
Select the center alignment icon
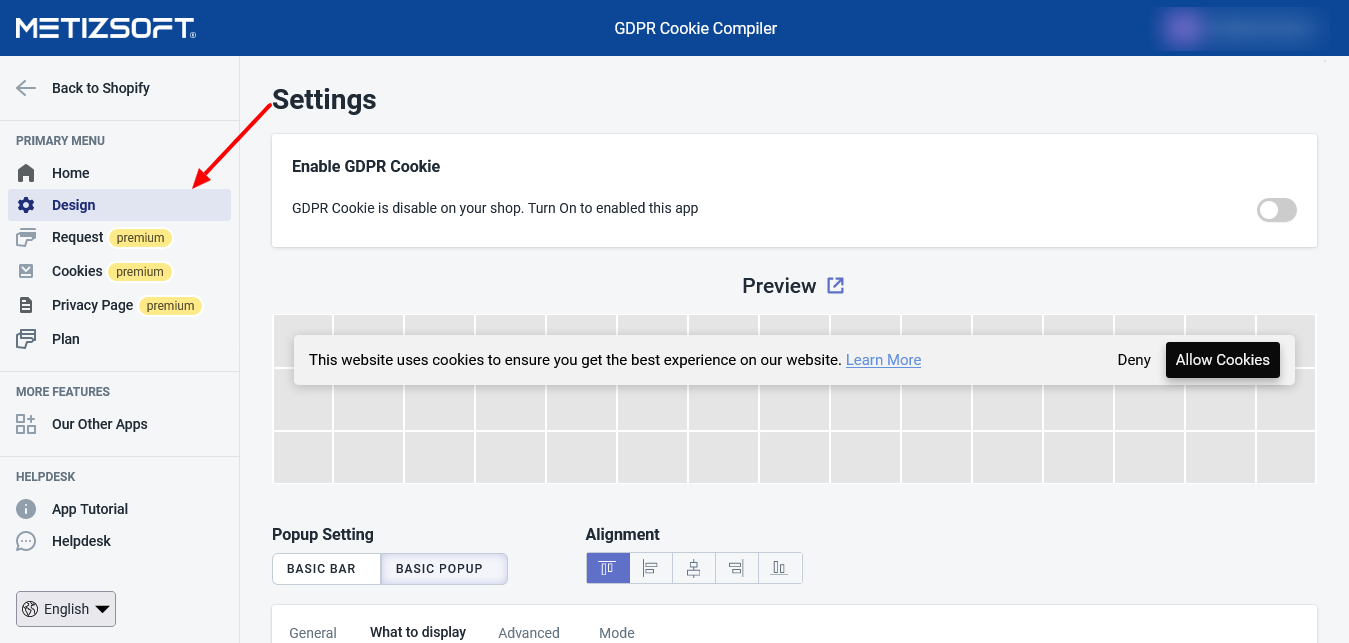pos(693,568)
